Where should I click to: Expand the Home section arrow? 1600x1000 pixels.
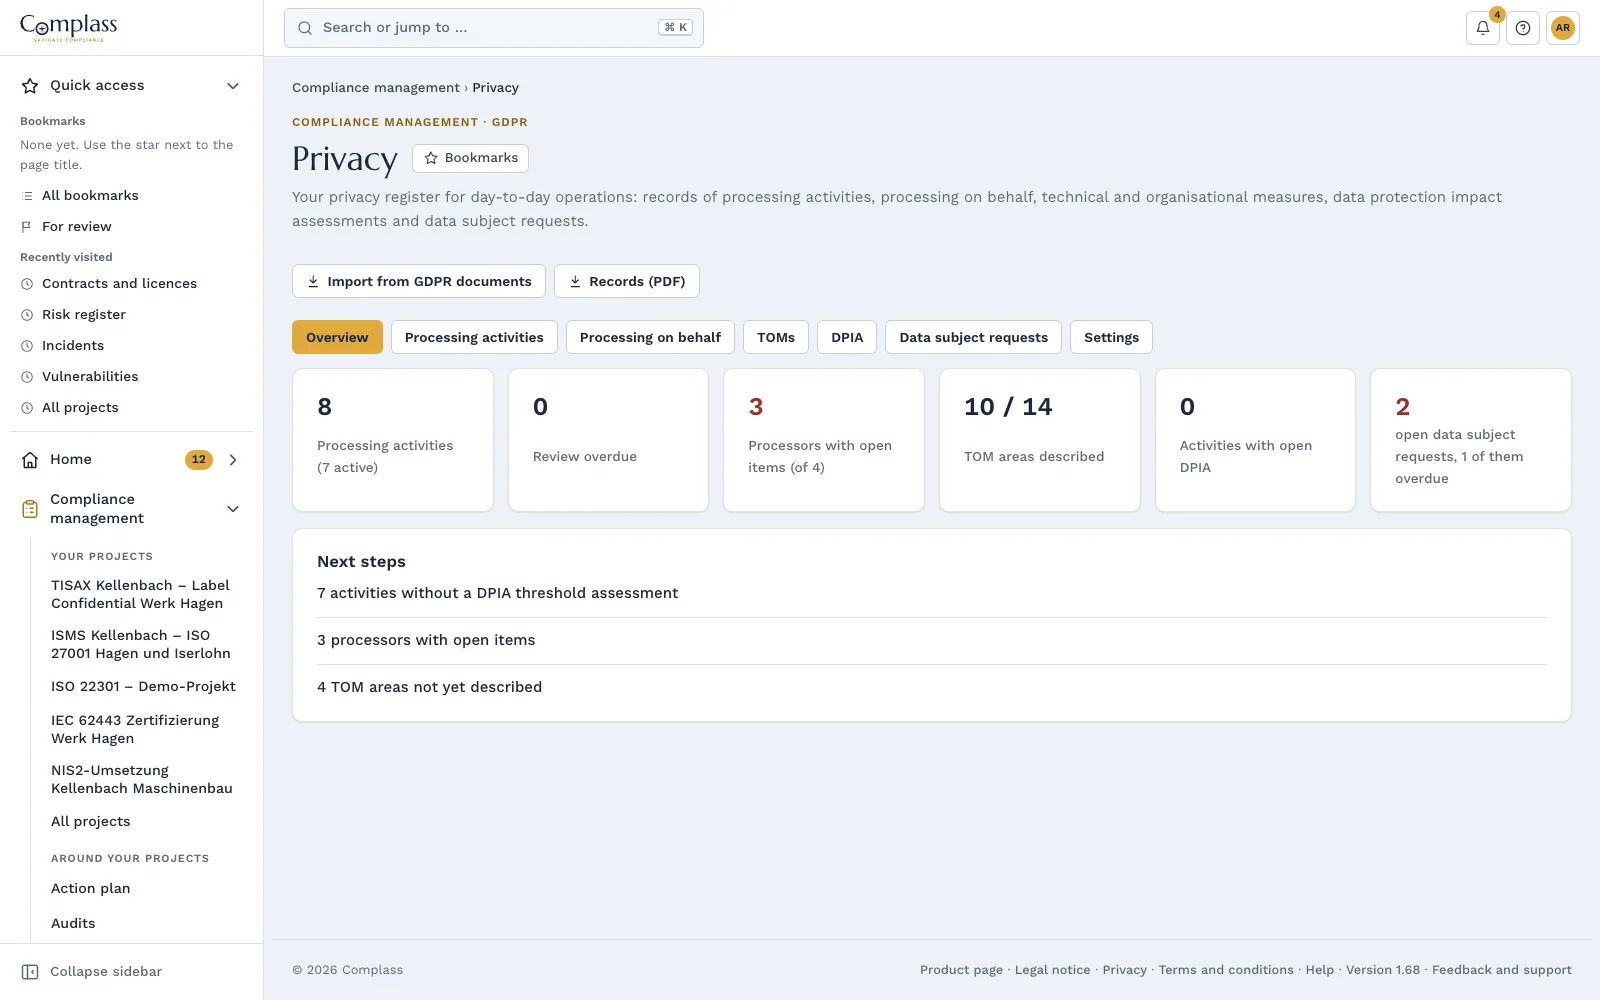233,460
